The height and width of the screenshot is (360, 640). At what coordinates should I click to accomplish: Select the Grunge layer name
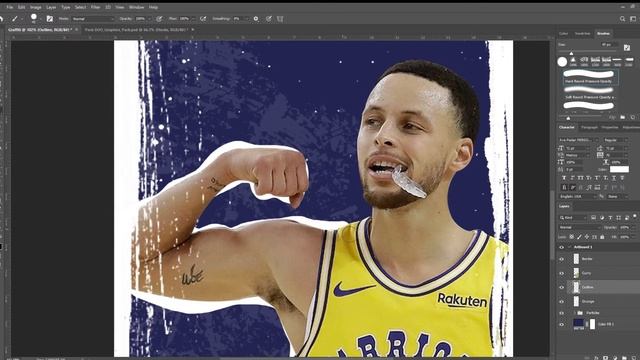point(588,302)
